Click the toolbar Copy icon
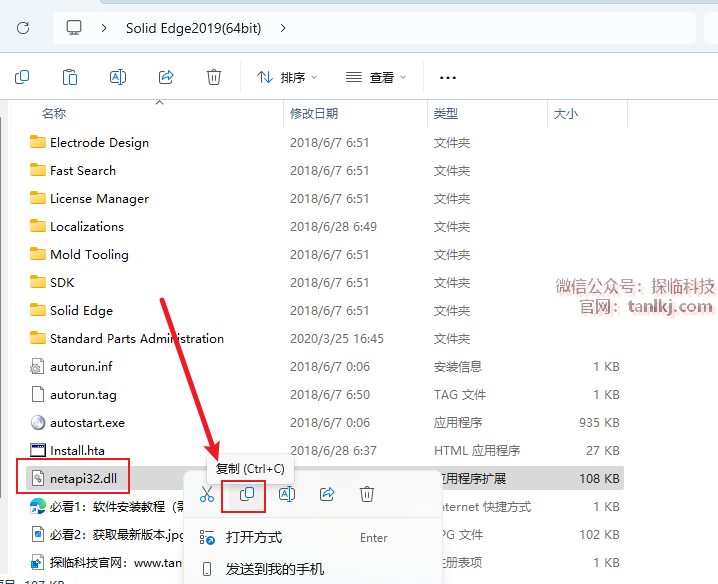The image size is (718, 584). click(x=22, y=77)
